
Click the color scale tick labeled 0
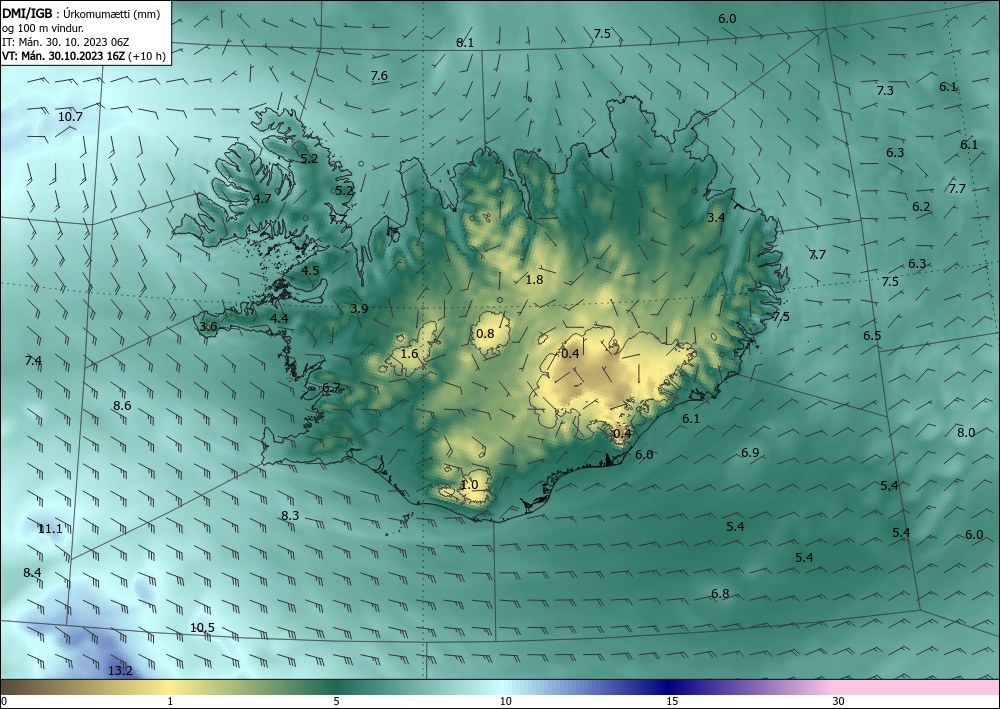[x=4, y=701]
